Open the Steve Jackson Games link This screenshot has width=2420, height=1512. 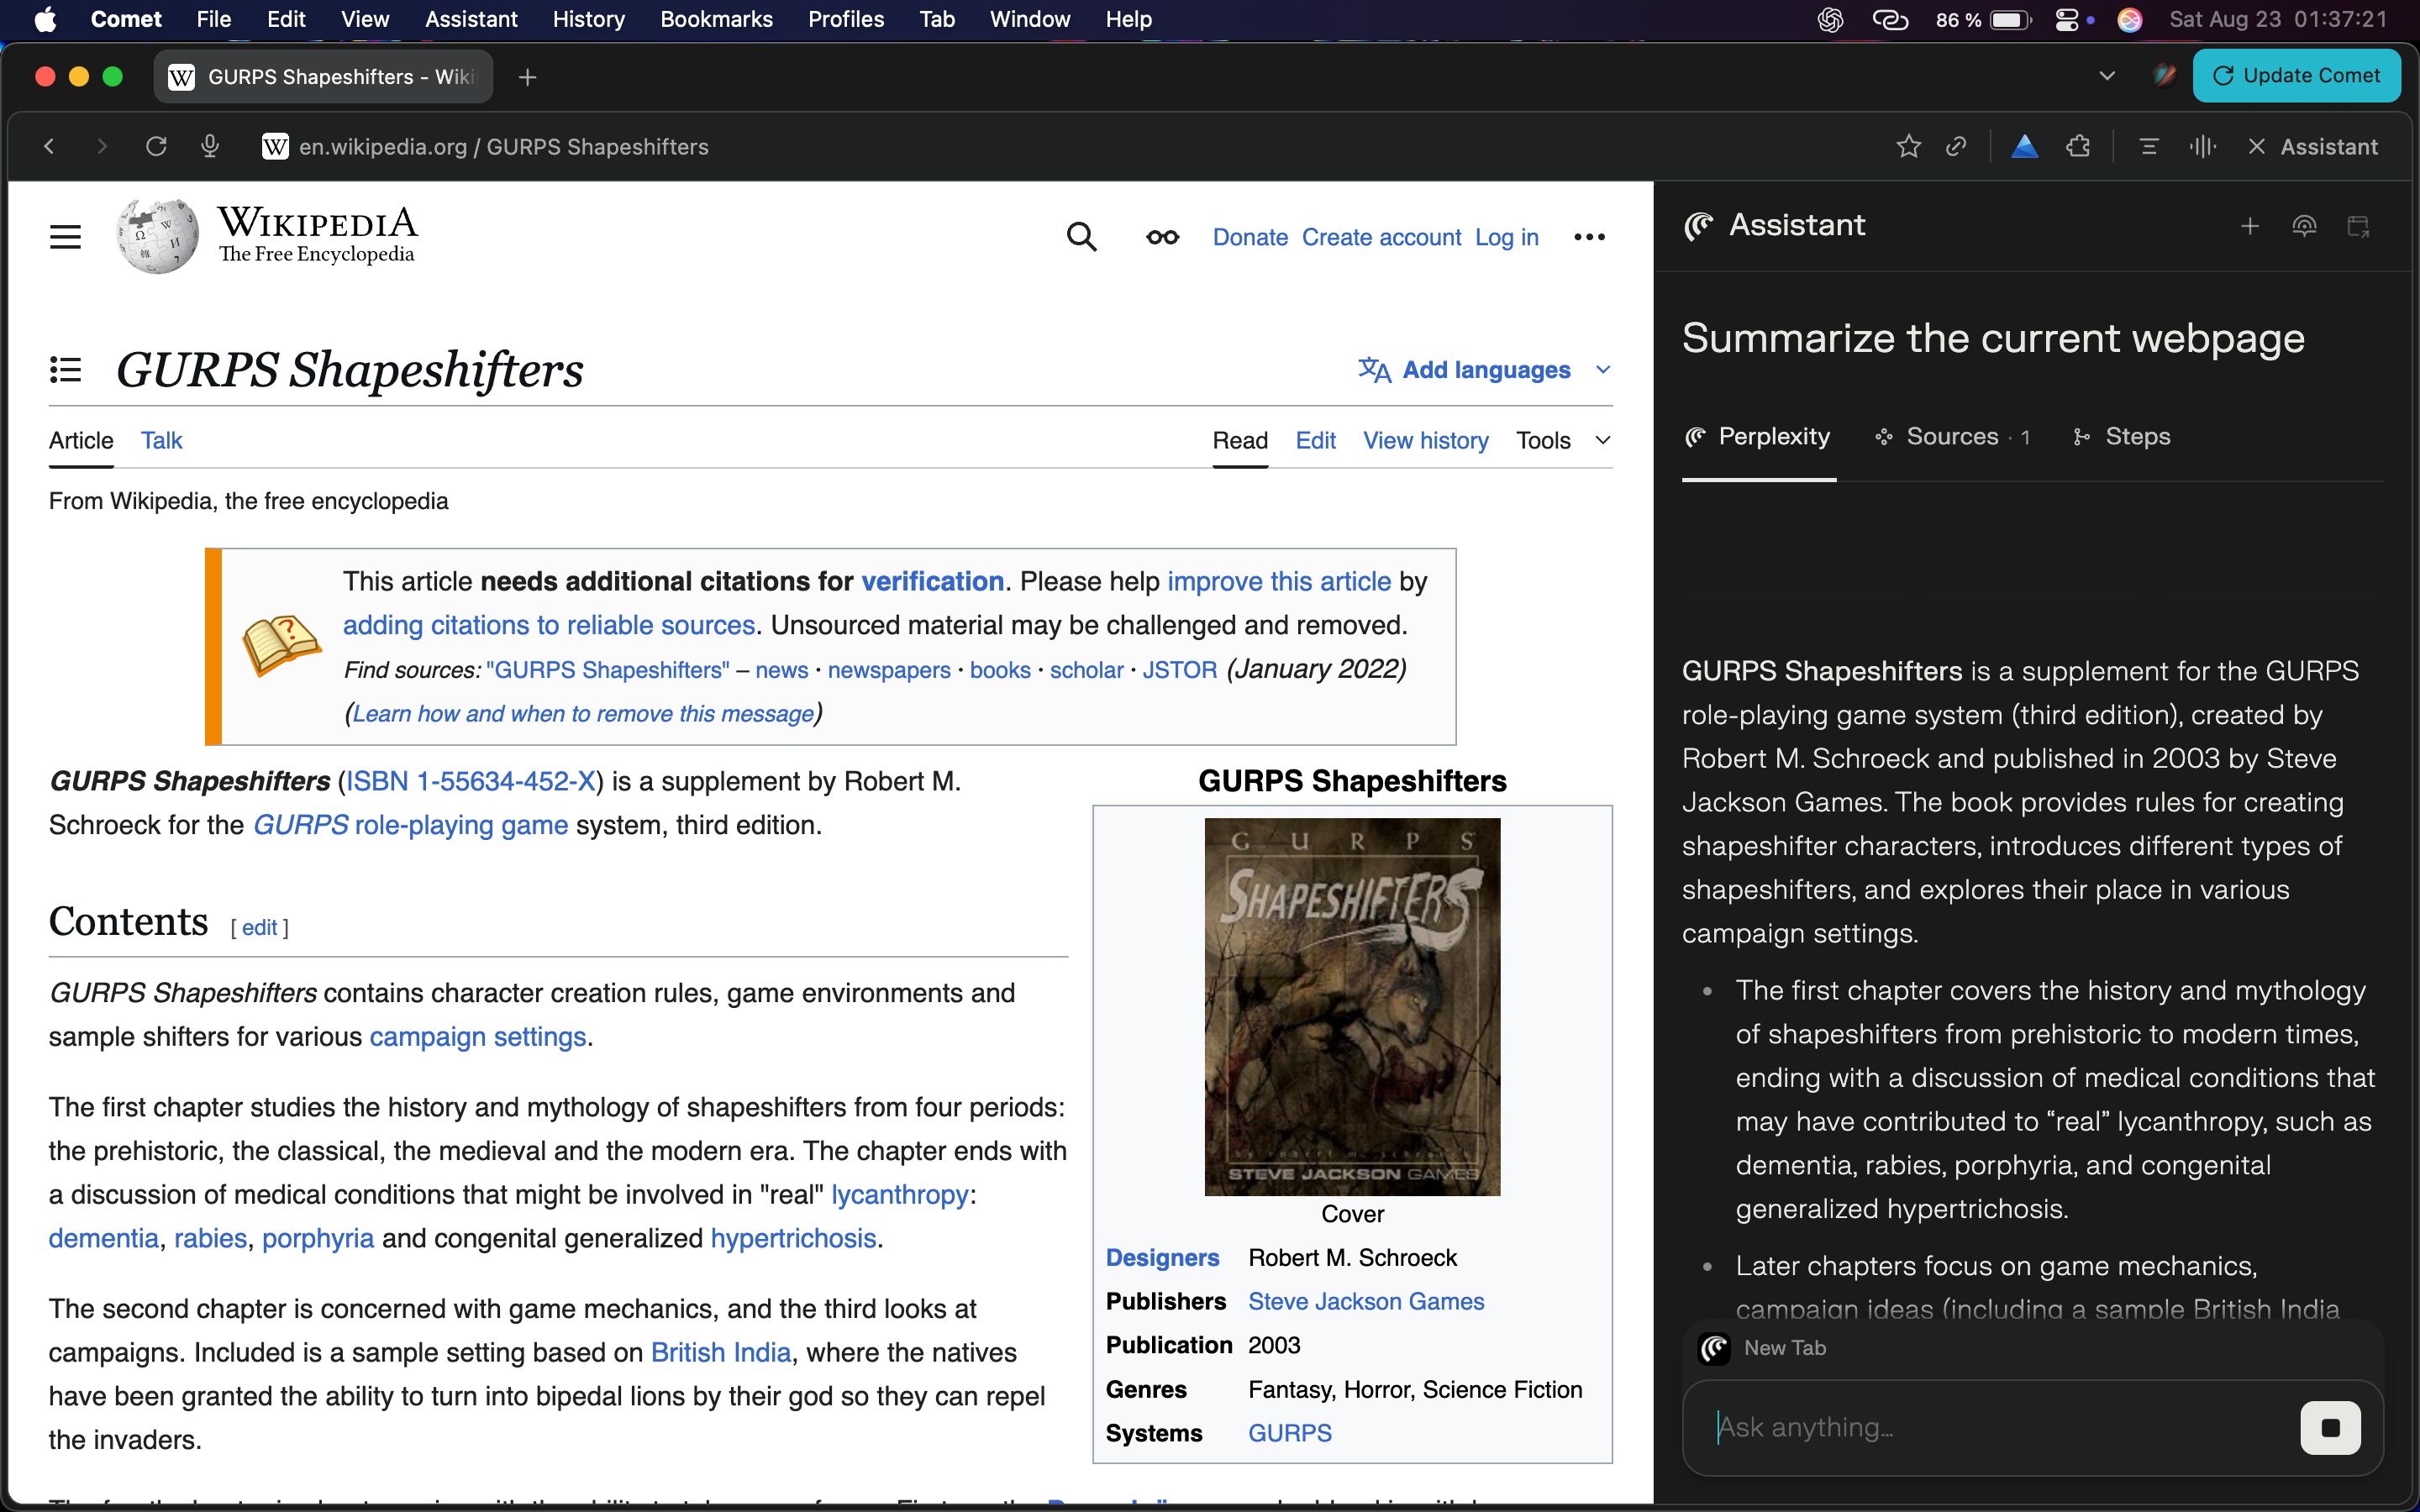pyautogui.click(x=1366, y=1301)
